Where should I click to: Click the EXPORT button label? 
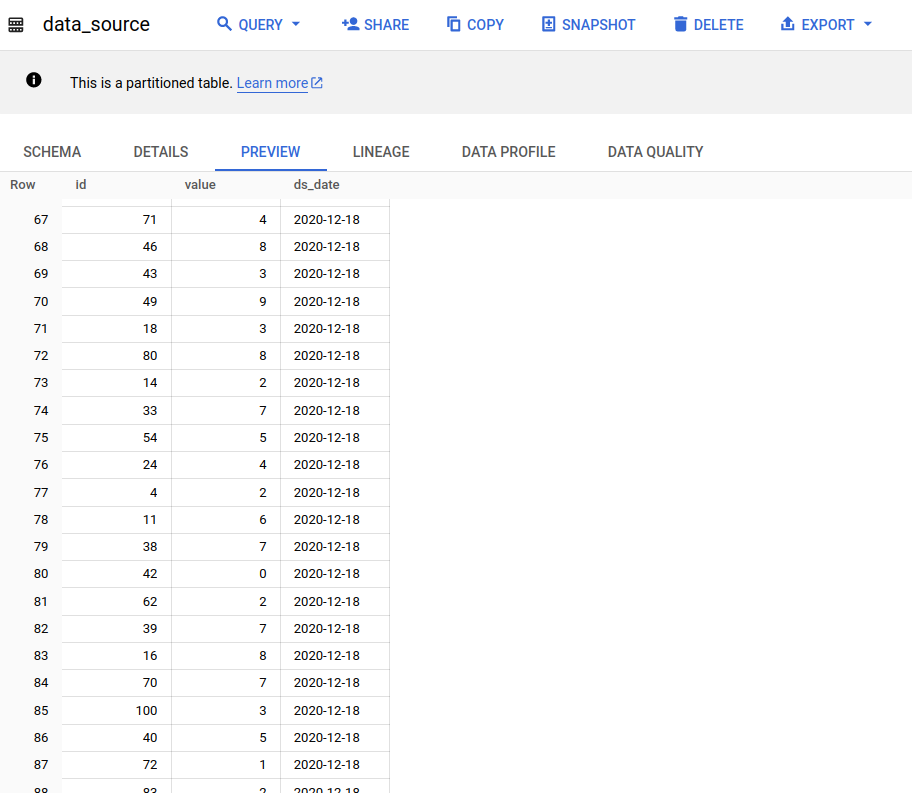tap(827, 24)
